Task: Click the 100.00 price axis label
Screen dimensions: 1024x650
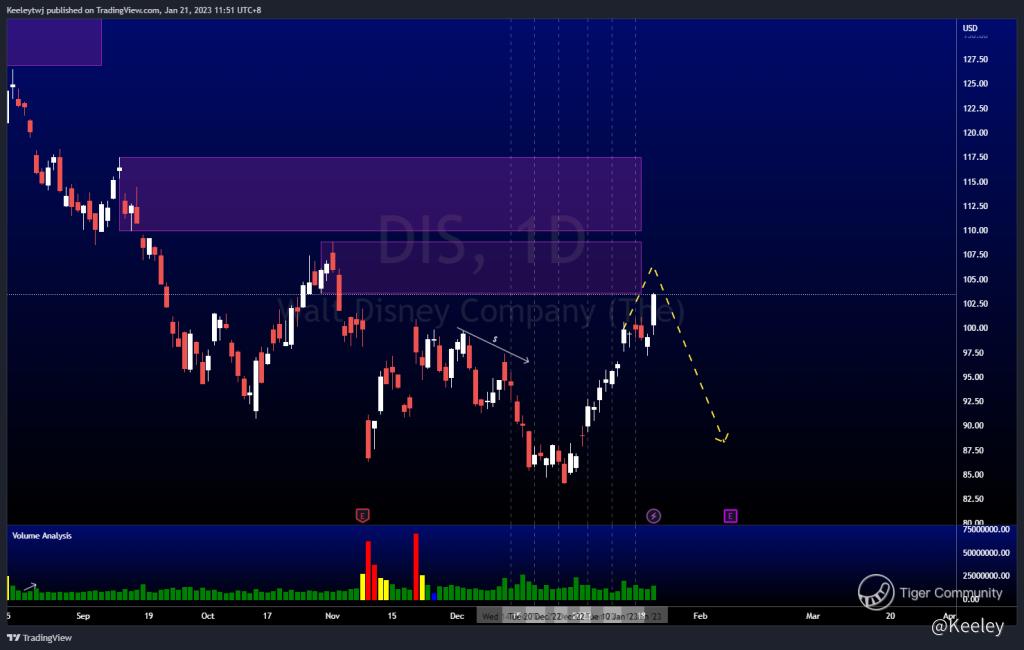Action: point(975,328)
